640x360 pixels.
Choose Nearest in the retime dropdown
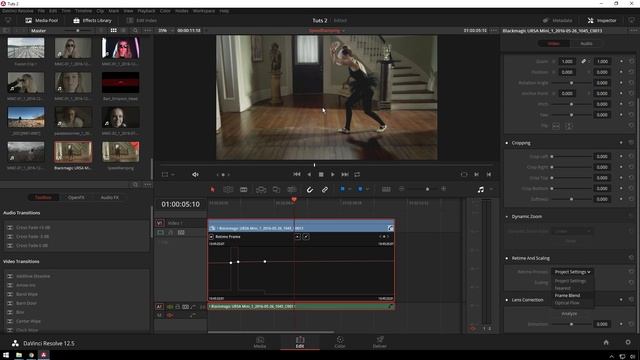tap(562, 288)
